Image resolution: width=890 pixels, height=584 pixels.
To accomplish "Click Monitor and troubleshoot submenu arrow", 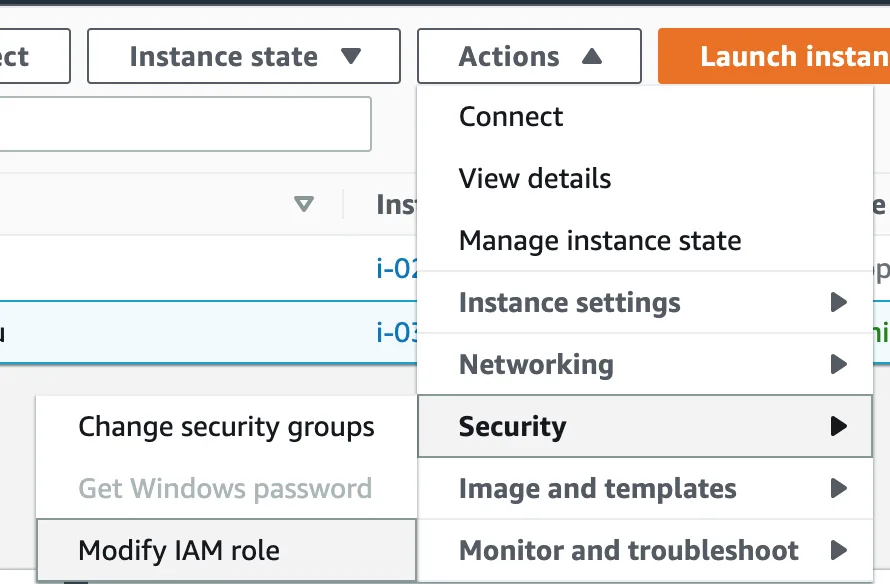I will pos(838,550).
